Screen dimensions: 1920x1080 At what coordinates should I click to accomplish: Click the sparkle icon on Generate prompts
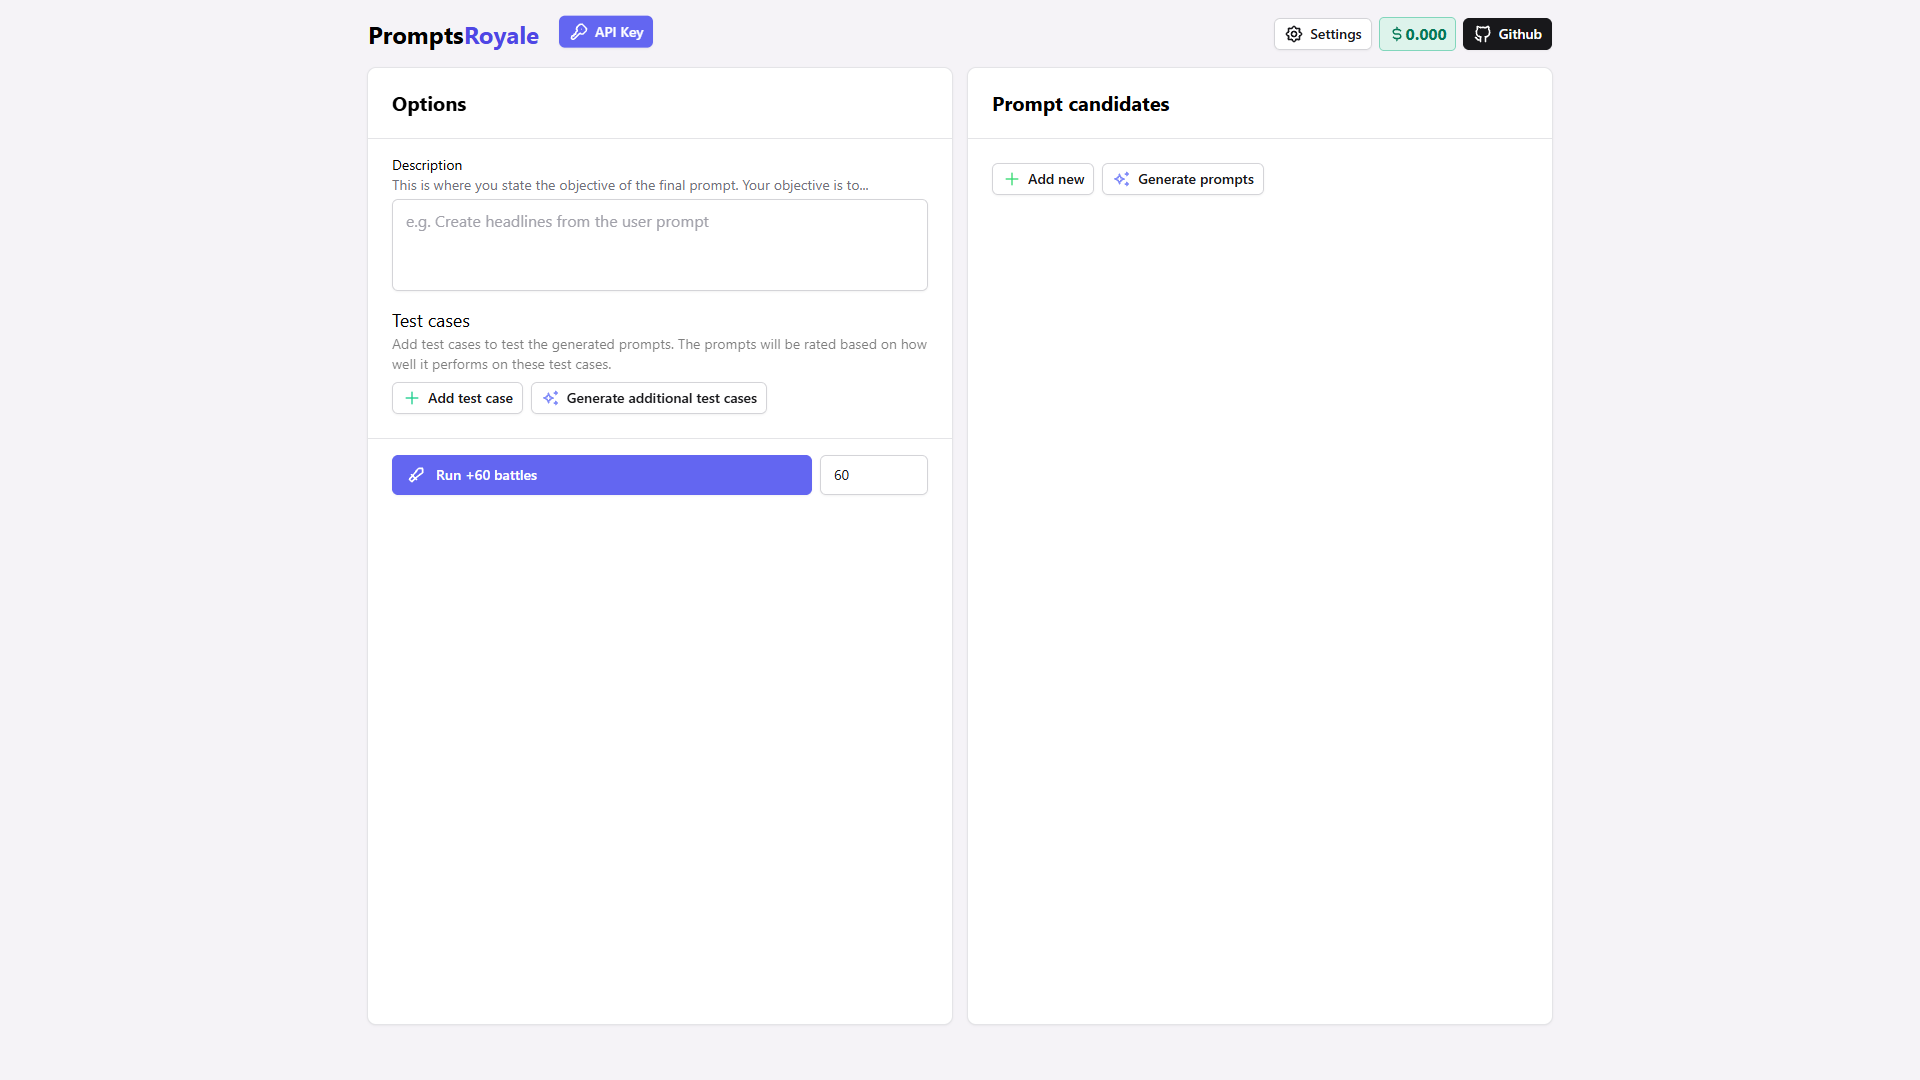point(1122,179)
